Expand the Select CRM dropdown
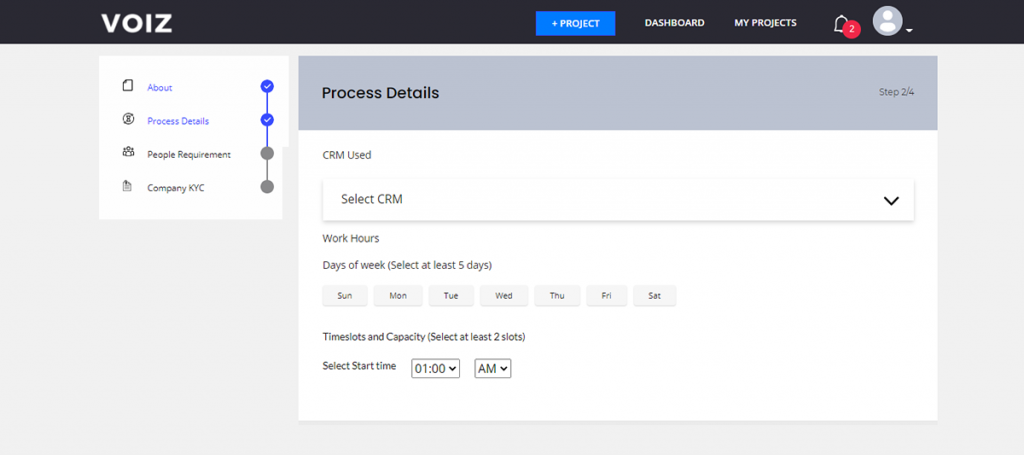Viewport: 1024px width, 455px height. (x=618, y=200)
